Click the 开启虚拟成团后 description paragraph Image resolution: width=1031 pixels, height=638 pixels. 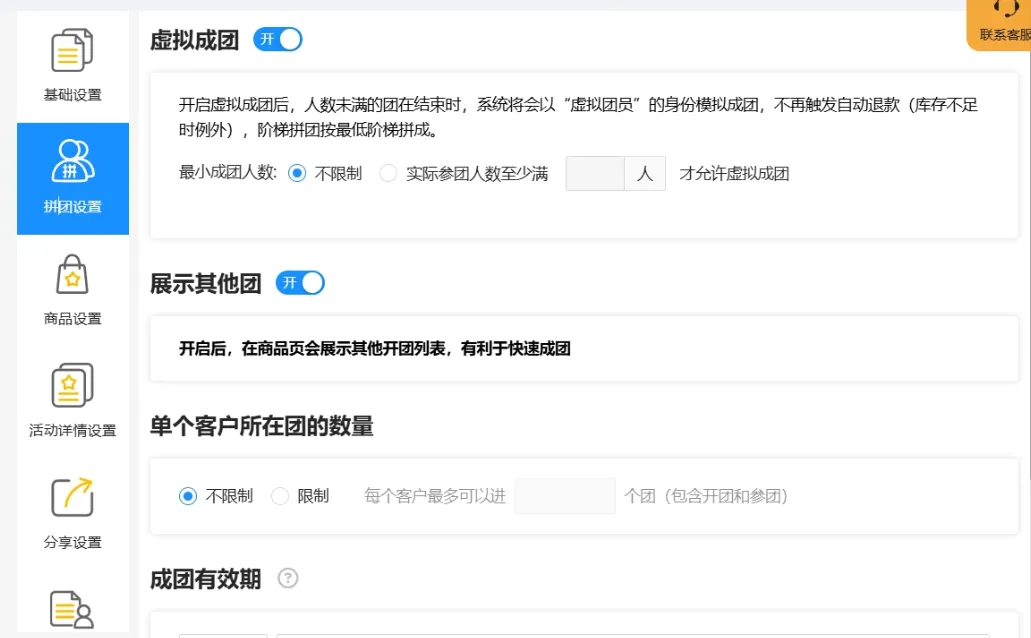tap(578, 117)
